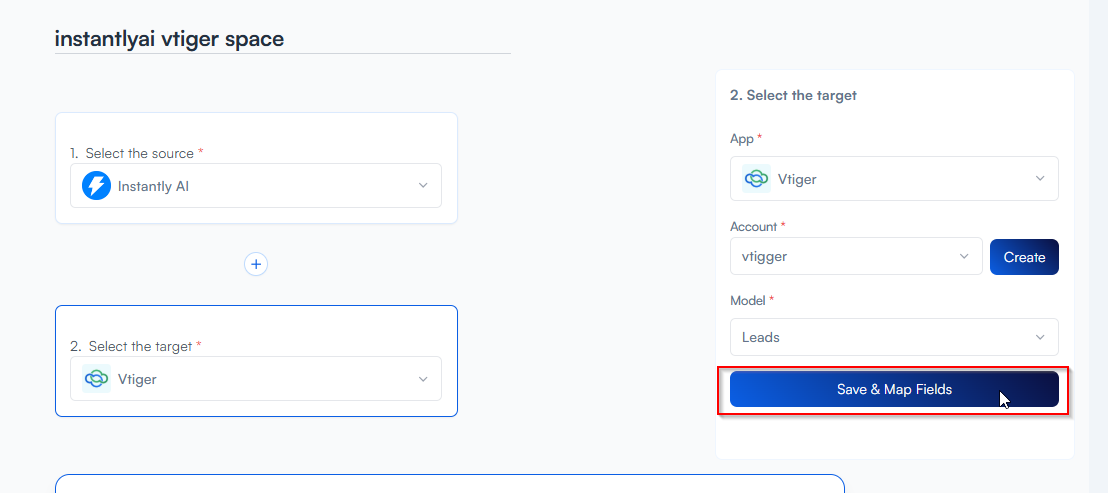Click the Vtiger logo in the App field
1108x493 pixels.
click(757, 179)
